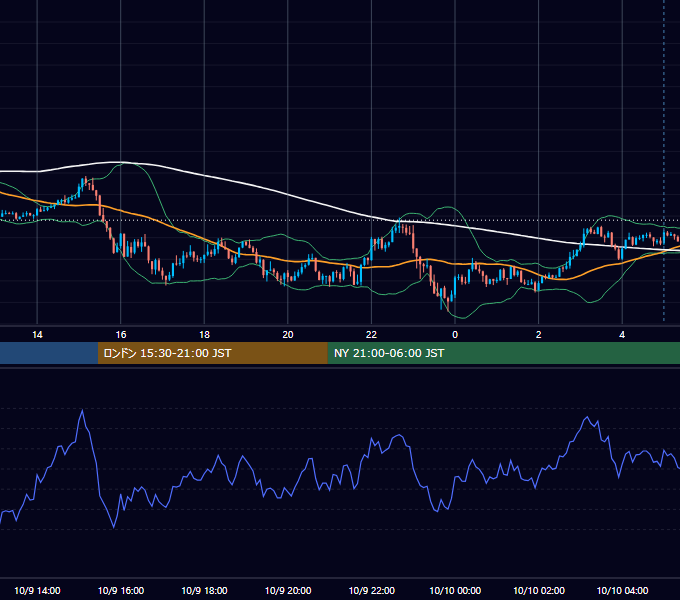This screenshot has width=680, height=600.
Task: Click the 10/9 14:00 date label
Action: [x=37, y=590]
